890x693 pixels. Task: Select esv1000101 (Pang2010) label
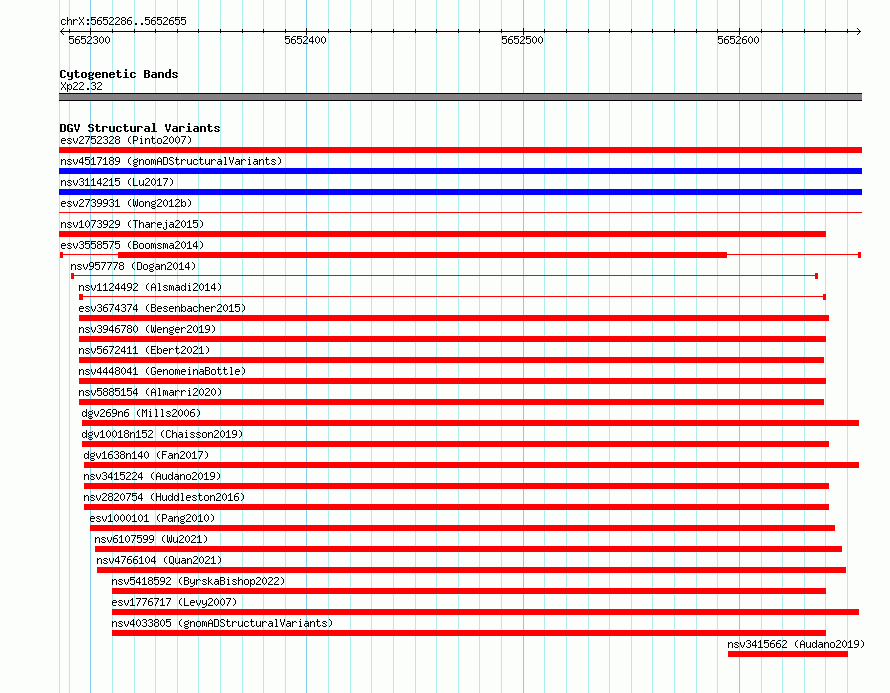(152, 518)
